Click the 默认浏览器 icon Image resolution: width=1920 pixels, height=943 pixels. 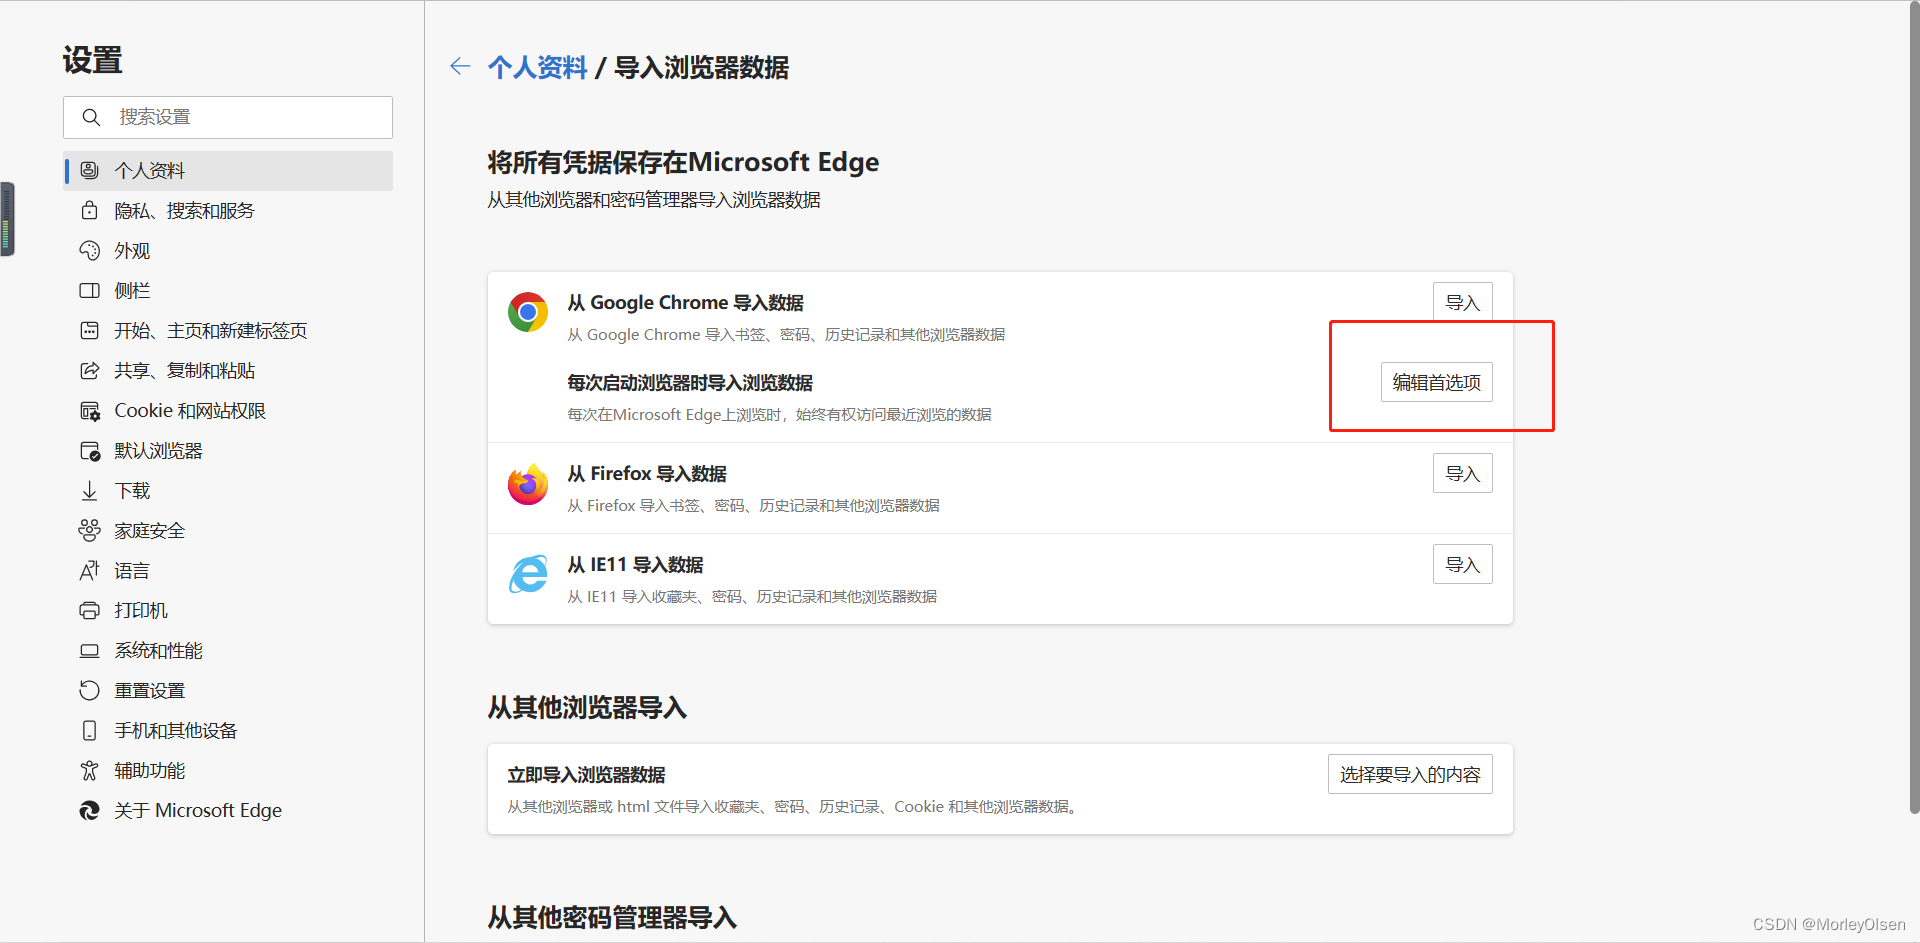point(89,450)
